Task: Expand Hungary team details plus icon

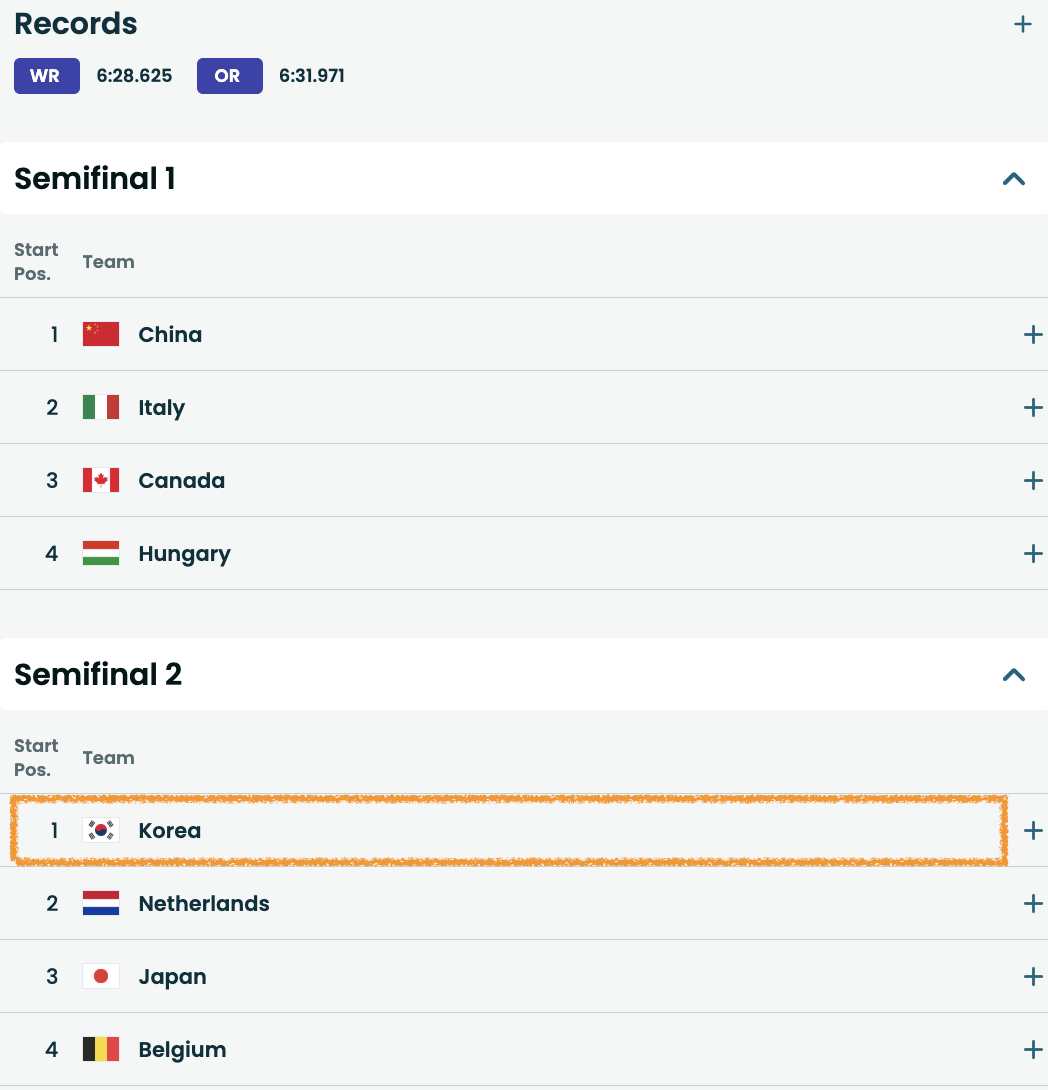Action: (x=1033, y=554)
